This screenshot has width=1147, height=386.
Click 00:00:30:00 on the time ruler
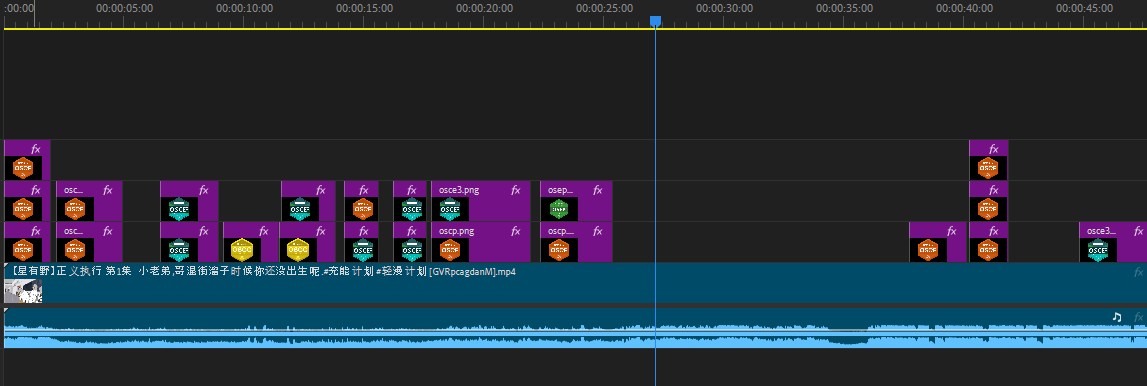click(x=724, y=8)
